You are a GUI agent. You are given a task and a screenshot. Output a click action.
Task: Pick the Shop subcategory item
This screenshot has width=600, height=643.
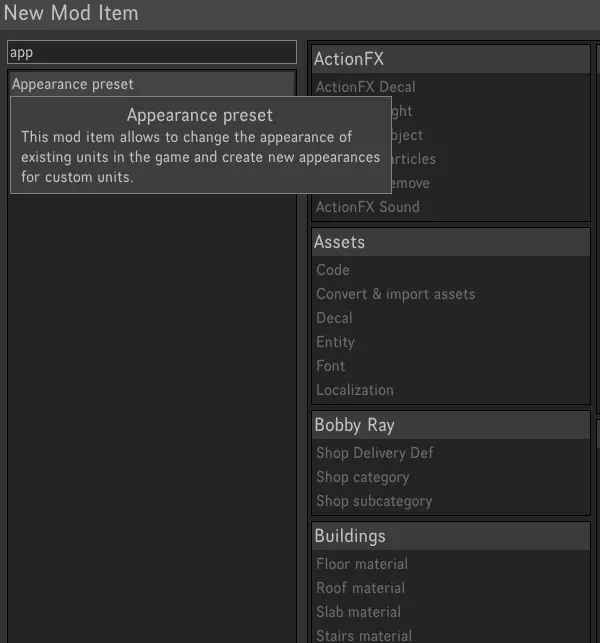click(x=374, y=501)
